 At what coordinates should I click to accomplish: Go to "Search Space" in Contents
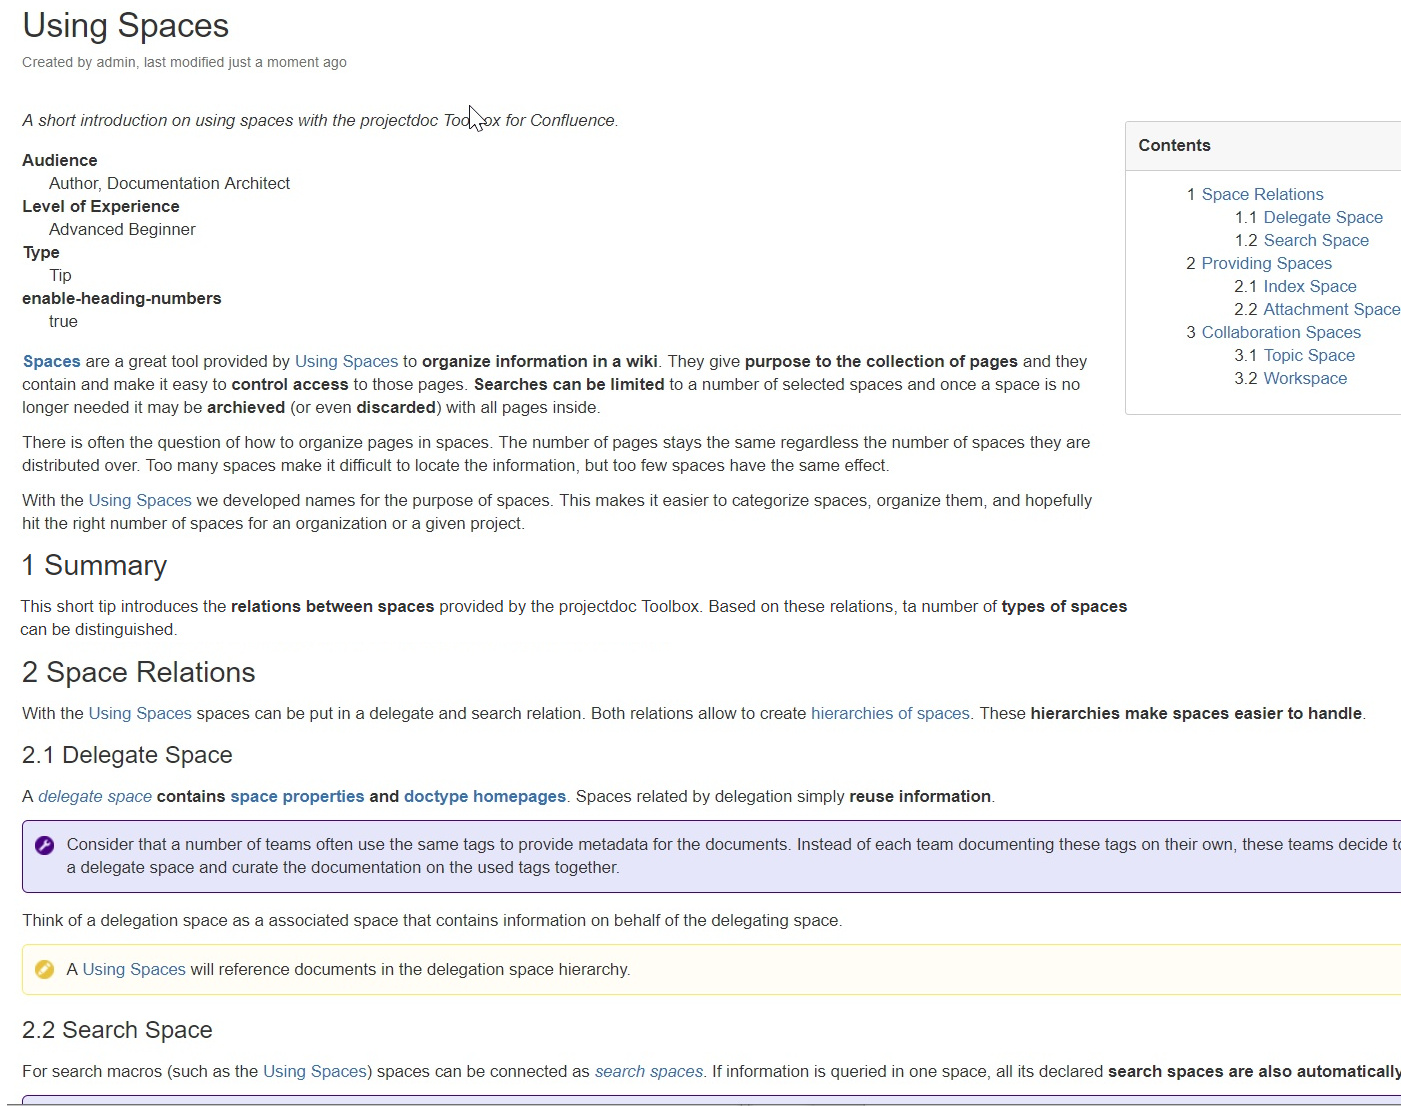(x=1315, y=240)
